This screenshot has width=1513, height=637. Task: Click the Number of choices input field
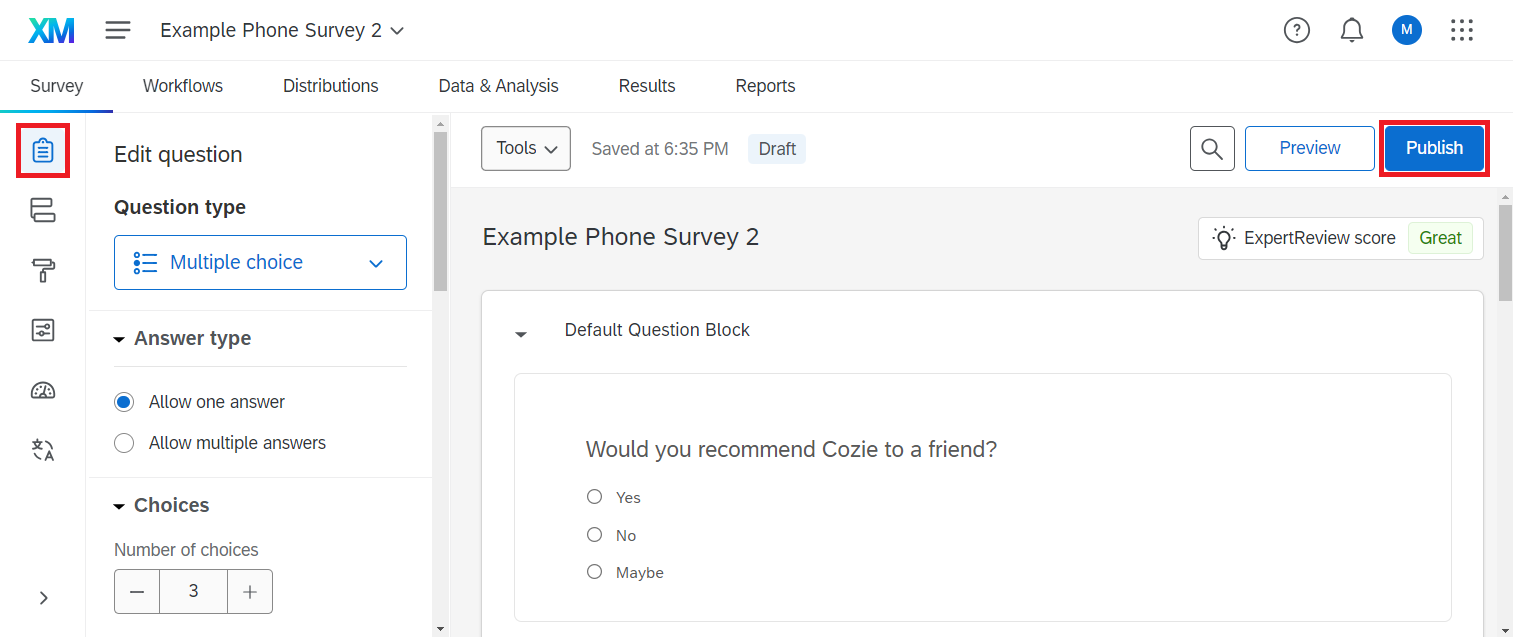pos(193,592)
